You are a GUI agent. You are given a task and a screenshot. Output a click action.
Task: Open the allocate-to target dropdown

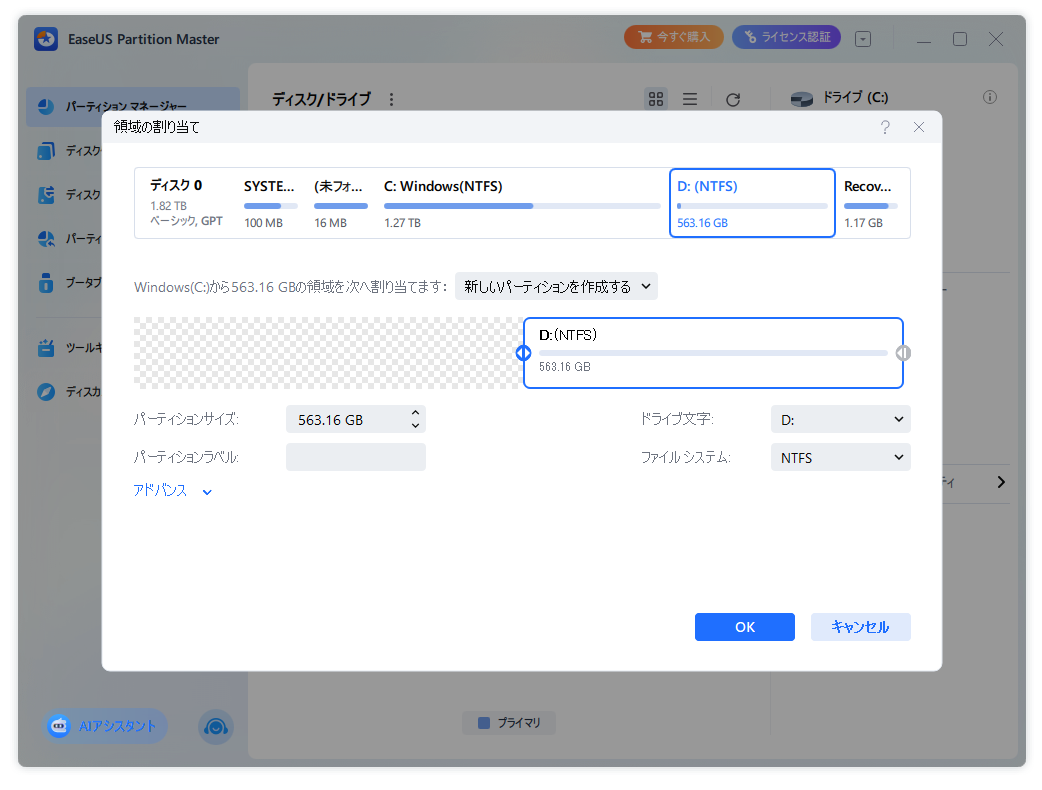tap(556, 286)
